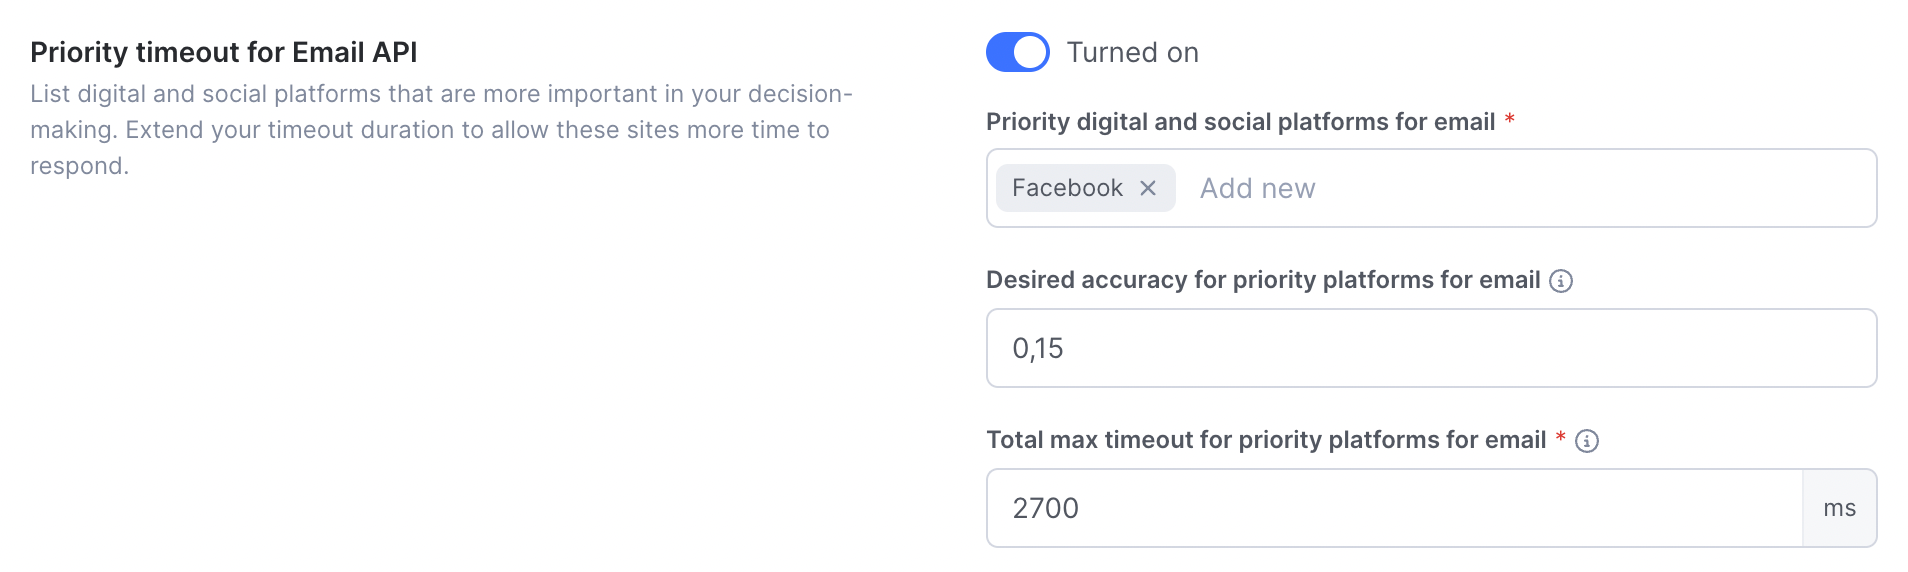Focus the timeout field showing 2700
The width and height of the screenshot is (1908, 572).
[1395, 508]
